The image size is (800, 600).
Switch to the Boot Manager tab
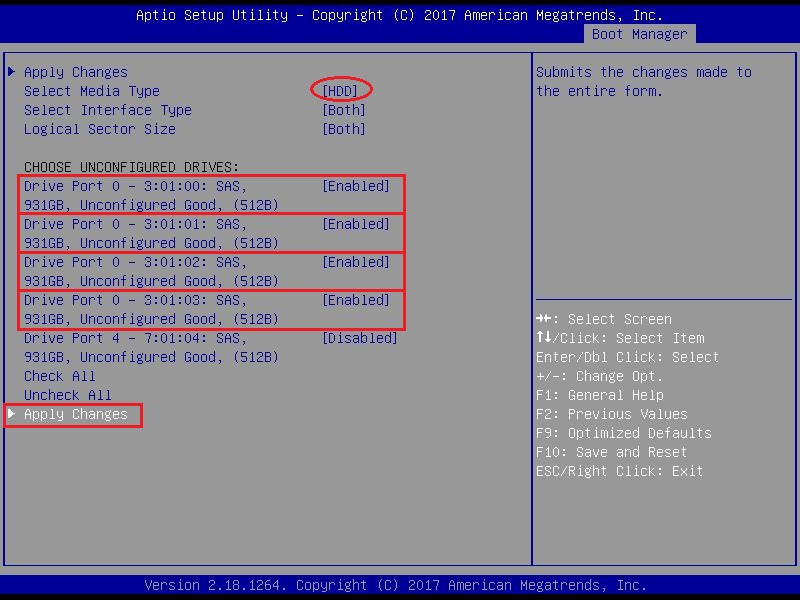639,34
